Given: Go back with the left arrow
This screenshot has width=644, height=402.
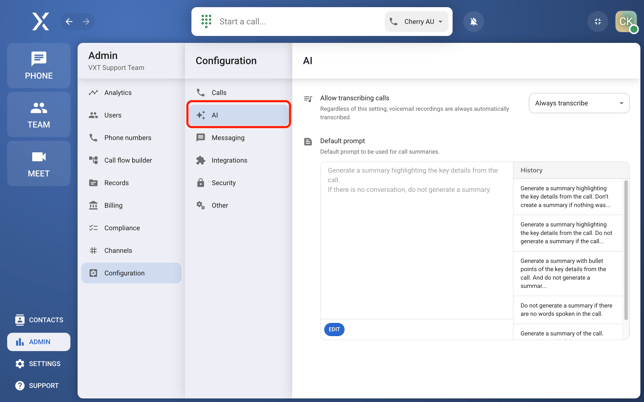Looking at the screenshot, I should [x=69, y=21].
